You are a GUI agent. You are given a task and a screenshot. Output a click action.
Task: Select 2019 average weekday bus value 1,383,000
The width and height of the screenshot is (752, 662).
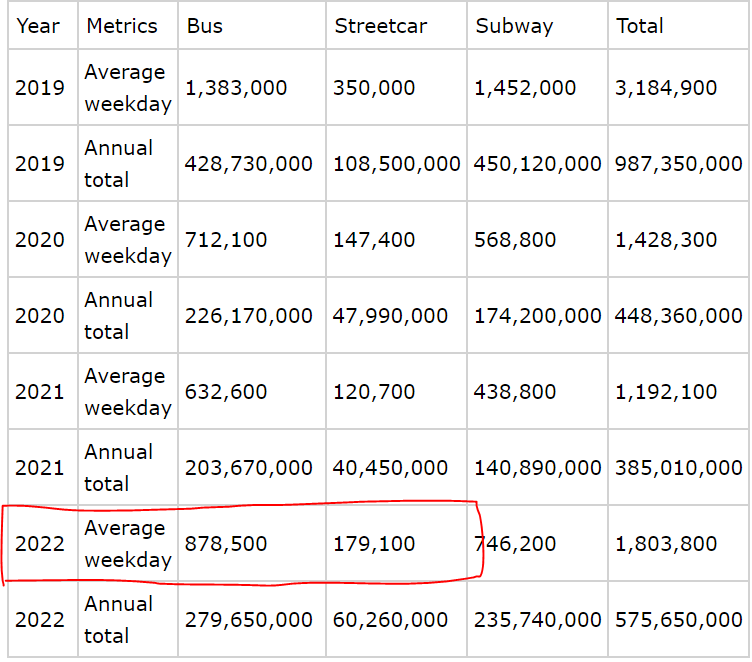point(236,88)
